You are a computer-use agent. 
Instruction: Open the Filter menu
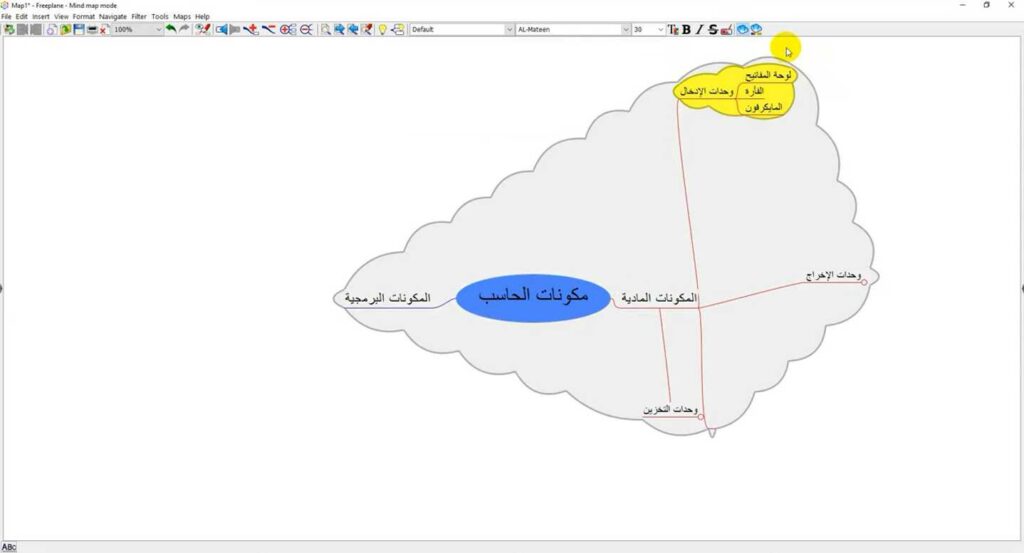coord(138,16)
